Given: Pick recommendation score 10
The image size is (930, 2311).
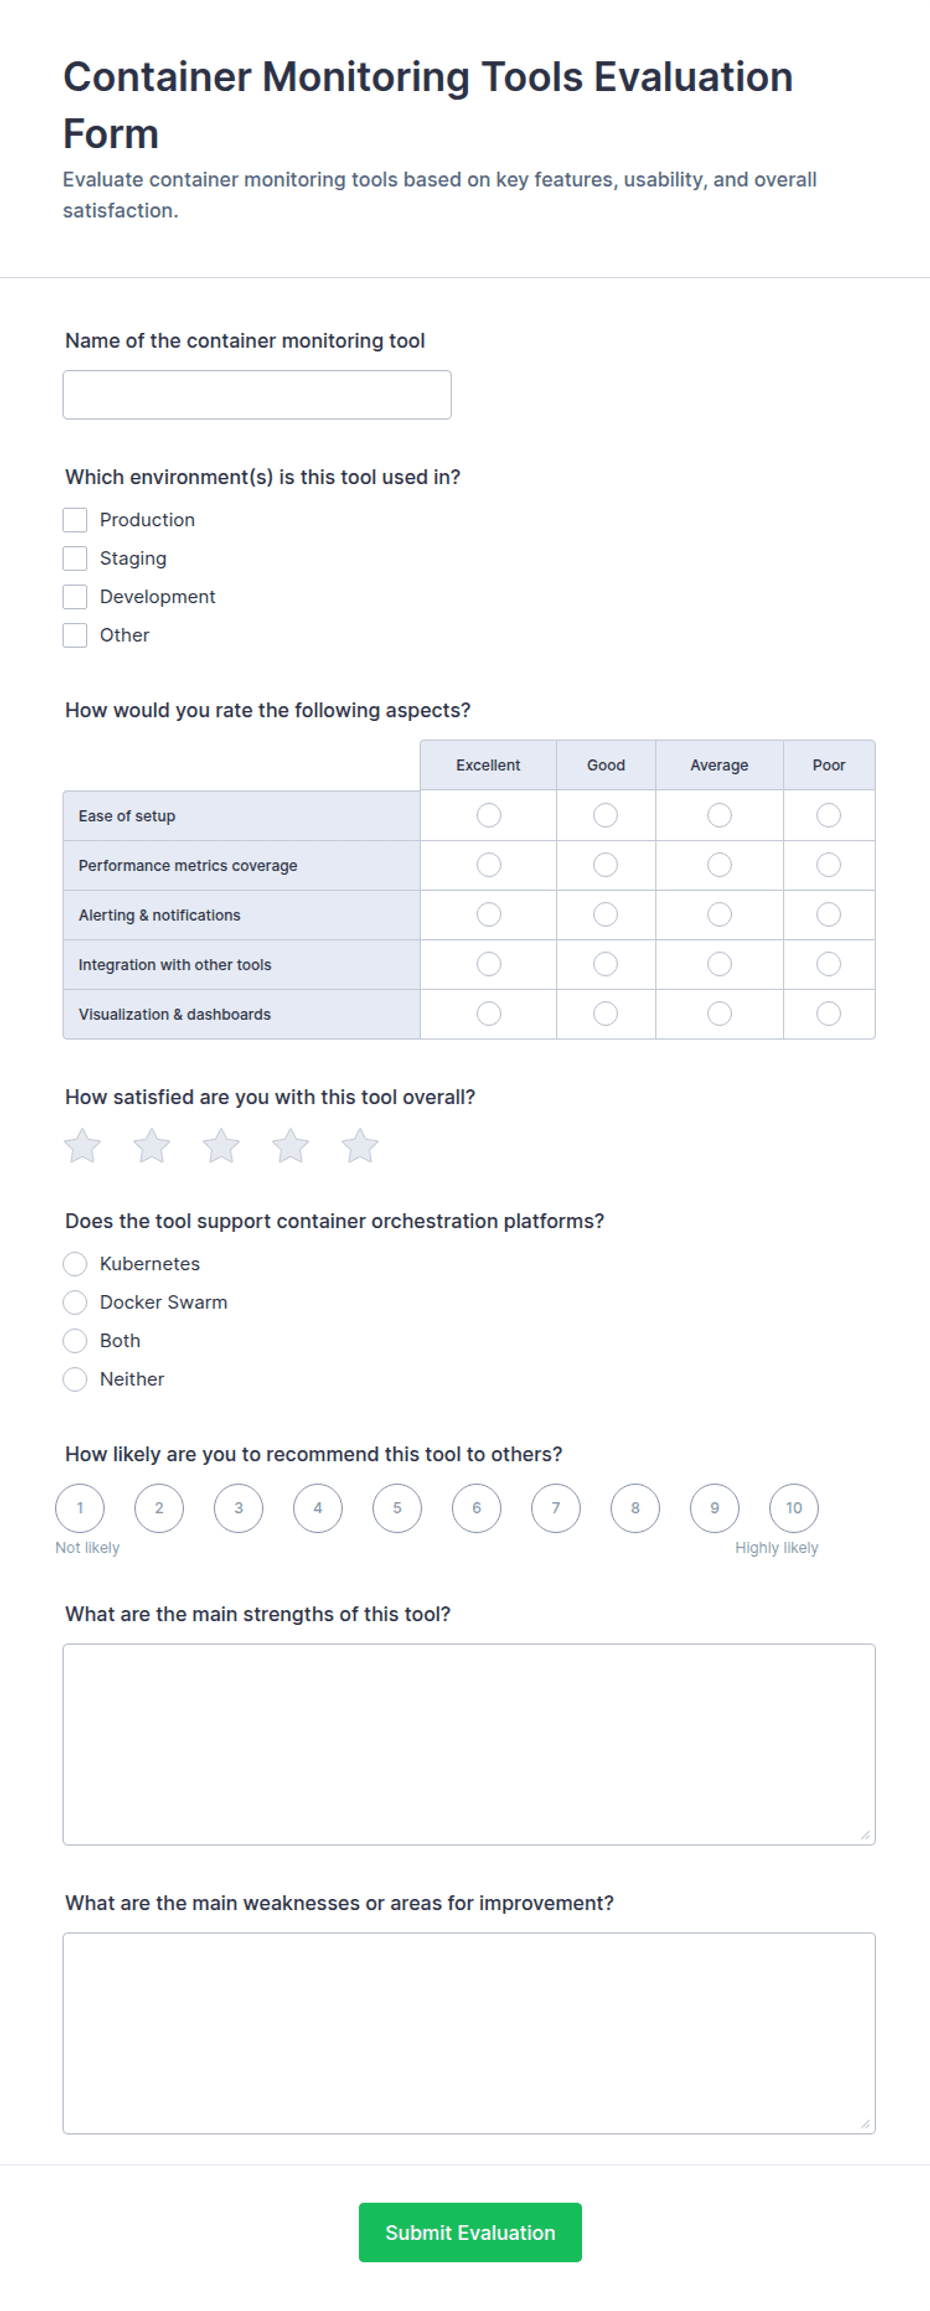Looking at the screenshot, I should click(x=794, y=1508).
